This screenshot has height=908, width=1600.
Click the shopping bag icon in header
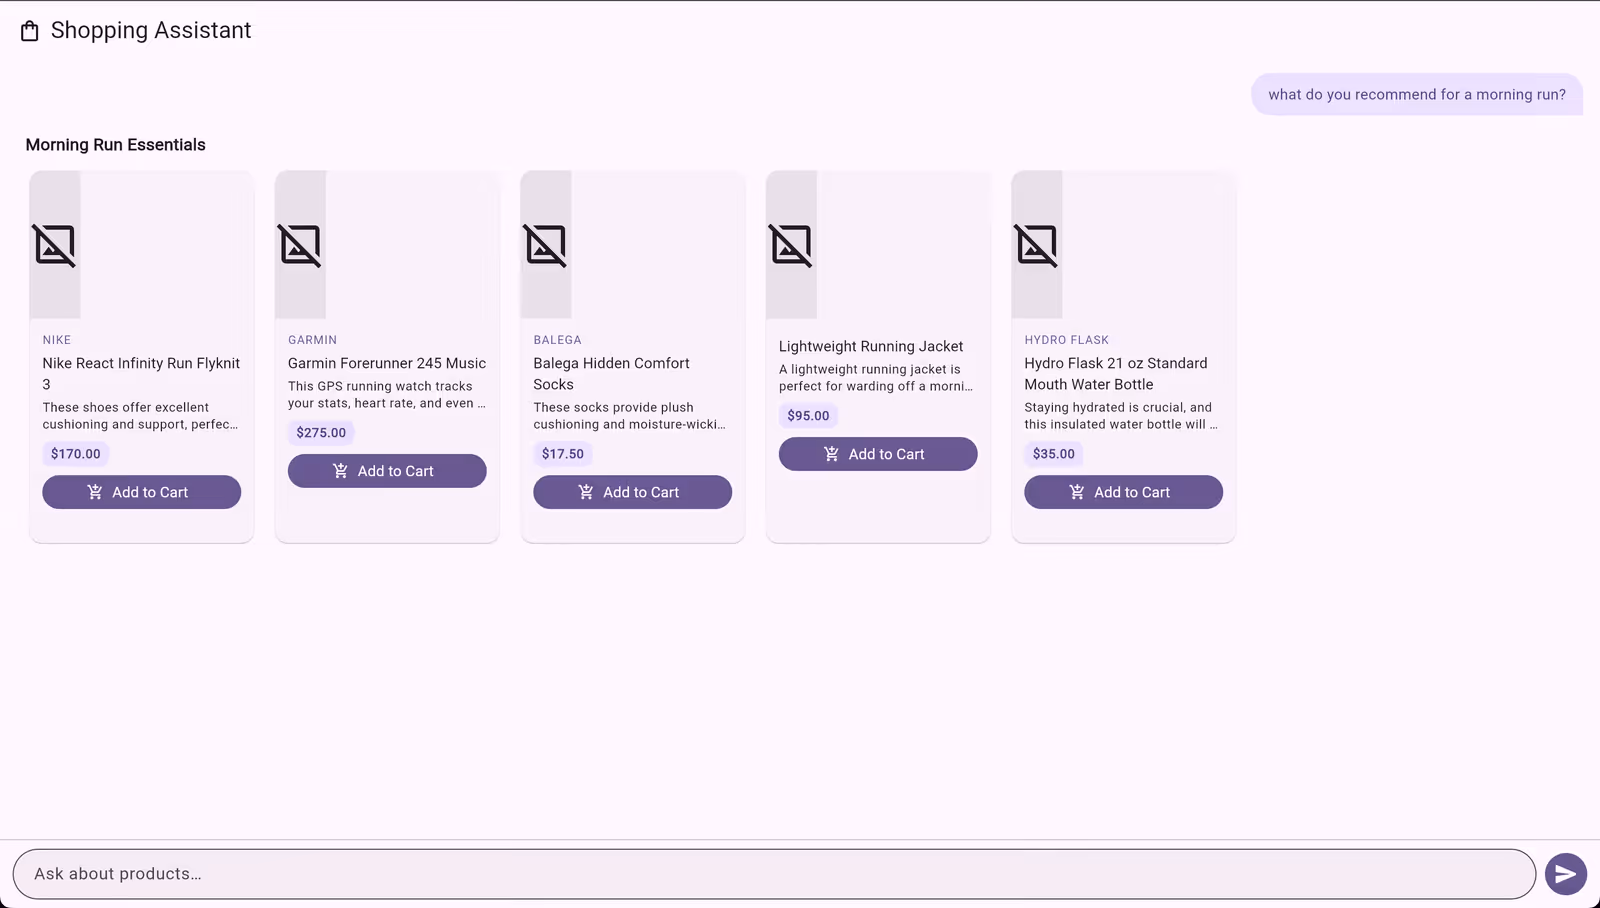tap(30, 31)
